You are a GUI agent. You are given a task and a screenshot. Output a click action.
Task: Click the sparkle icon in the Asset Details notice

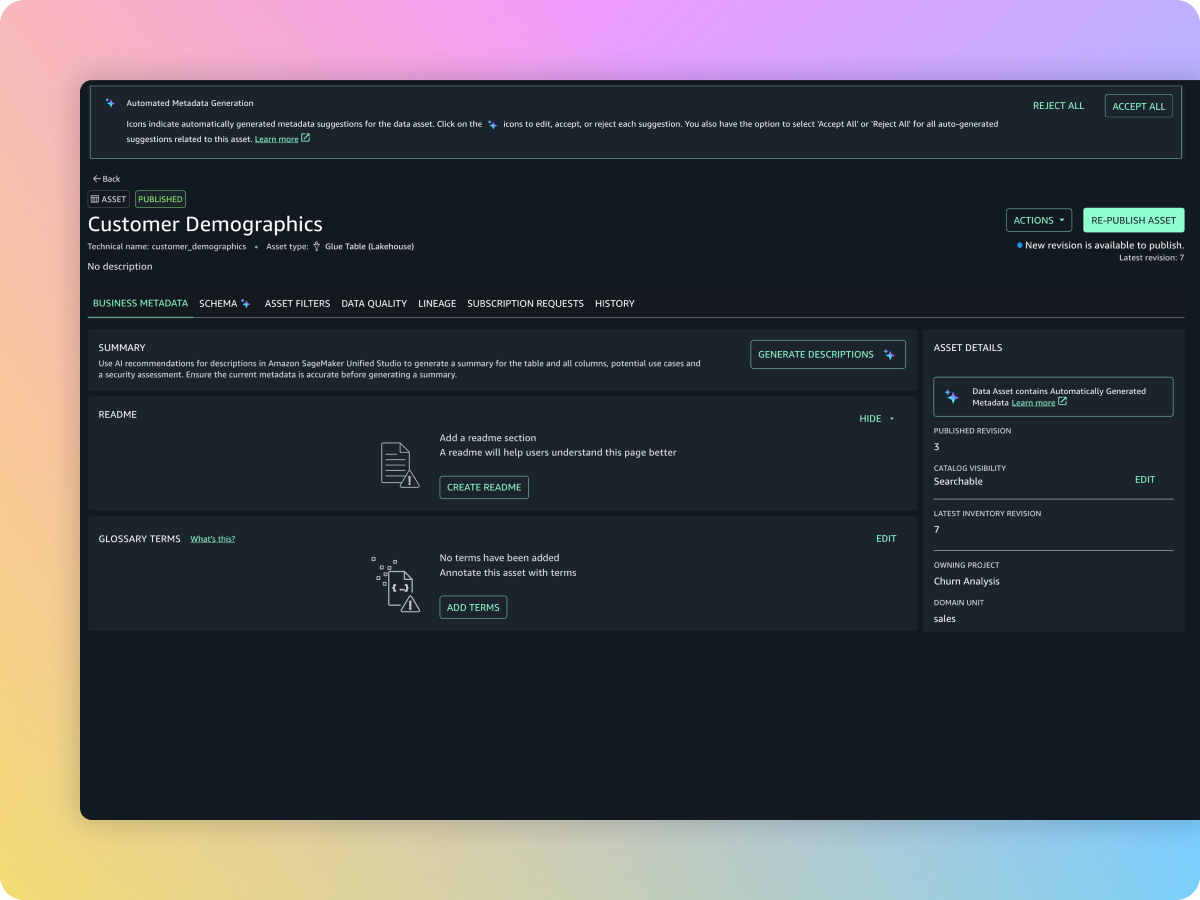pyautogui.click(x=951, y=397)
